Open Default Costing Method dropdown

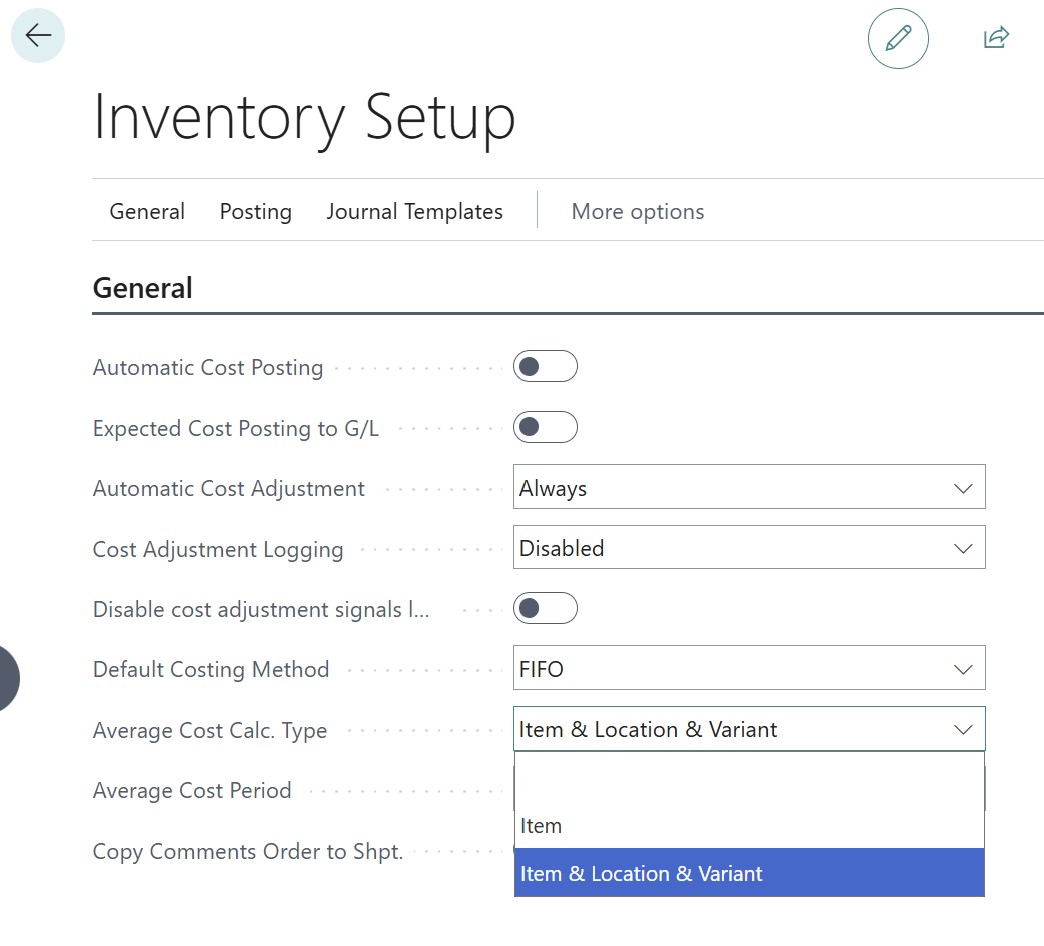coord(748,669)
